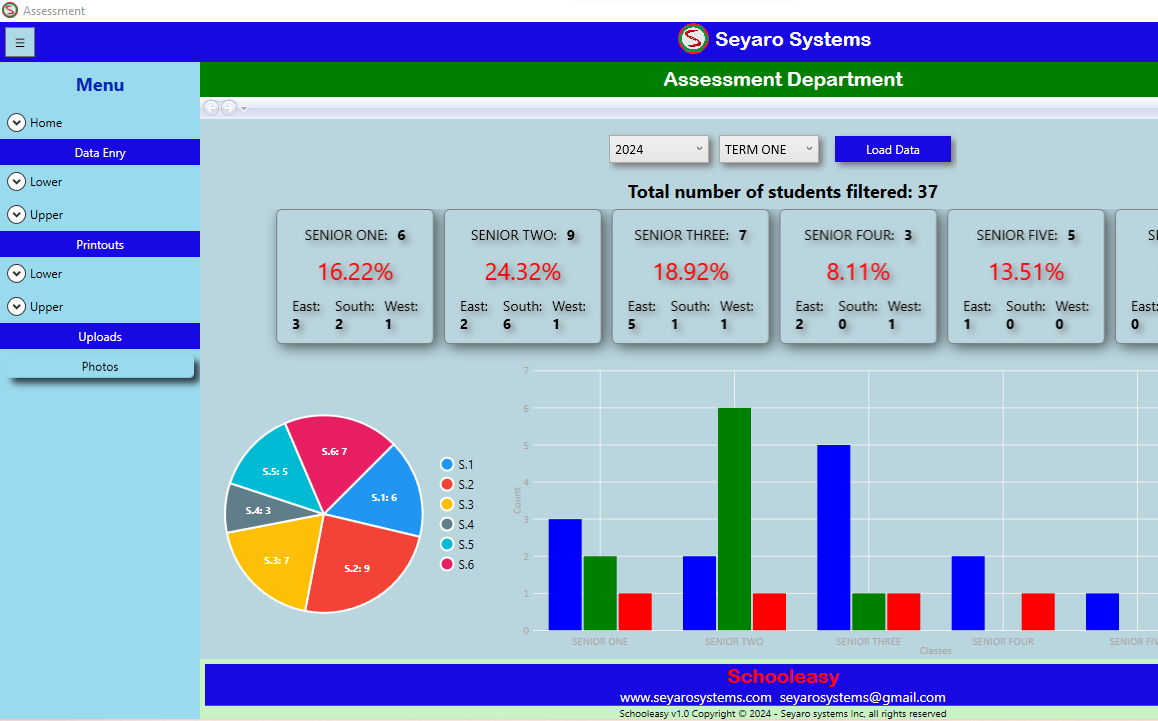The height and width of the screenshot is (721, 1158).
Task: Click the SENIOR FIVE summary card
Action: (1026, 276)
